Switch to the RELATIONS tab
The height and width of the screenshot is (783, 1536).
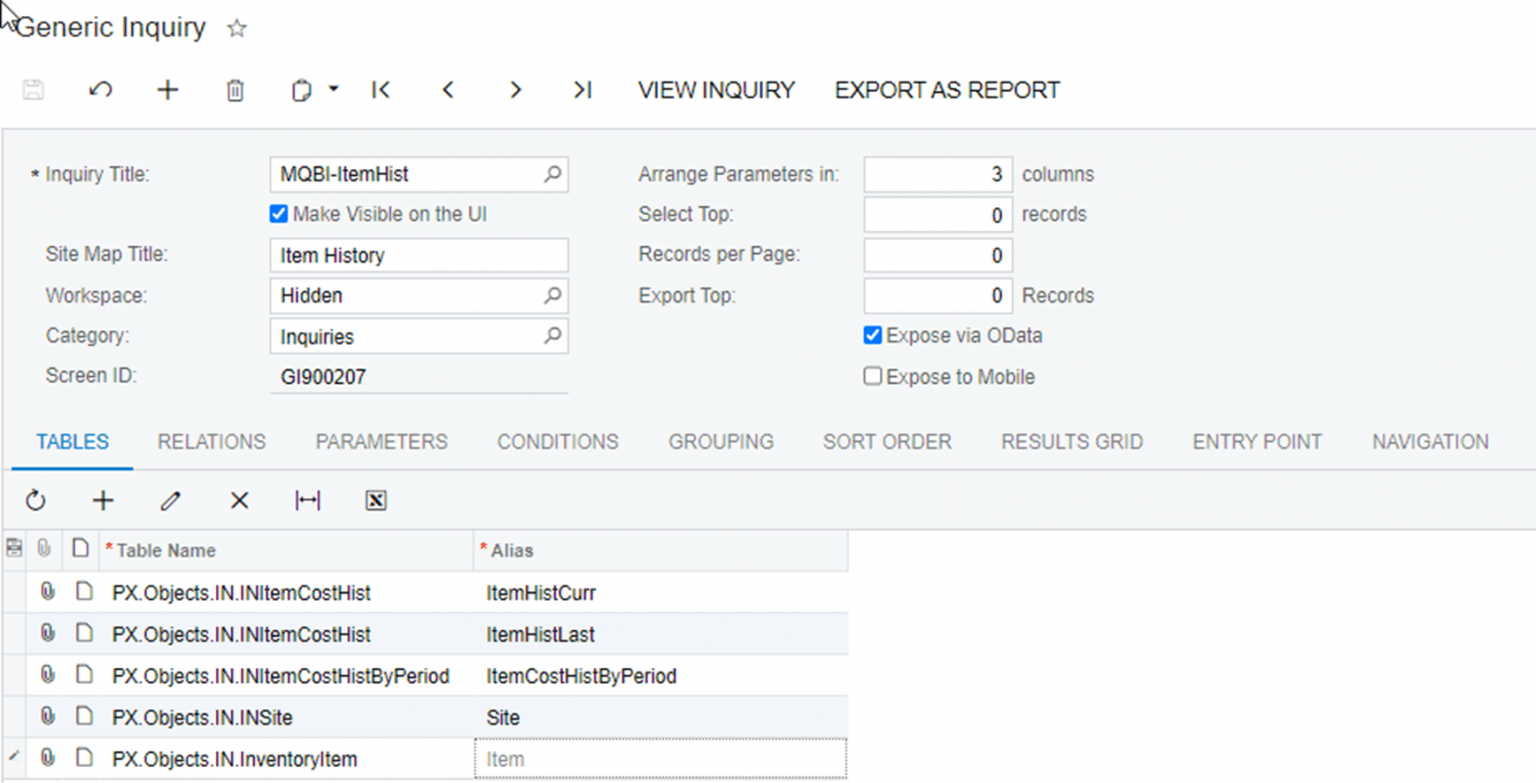pyautogui.click(x=211, y=441)
